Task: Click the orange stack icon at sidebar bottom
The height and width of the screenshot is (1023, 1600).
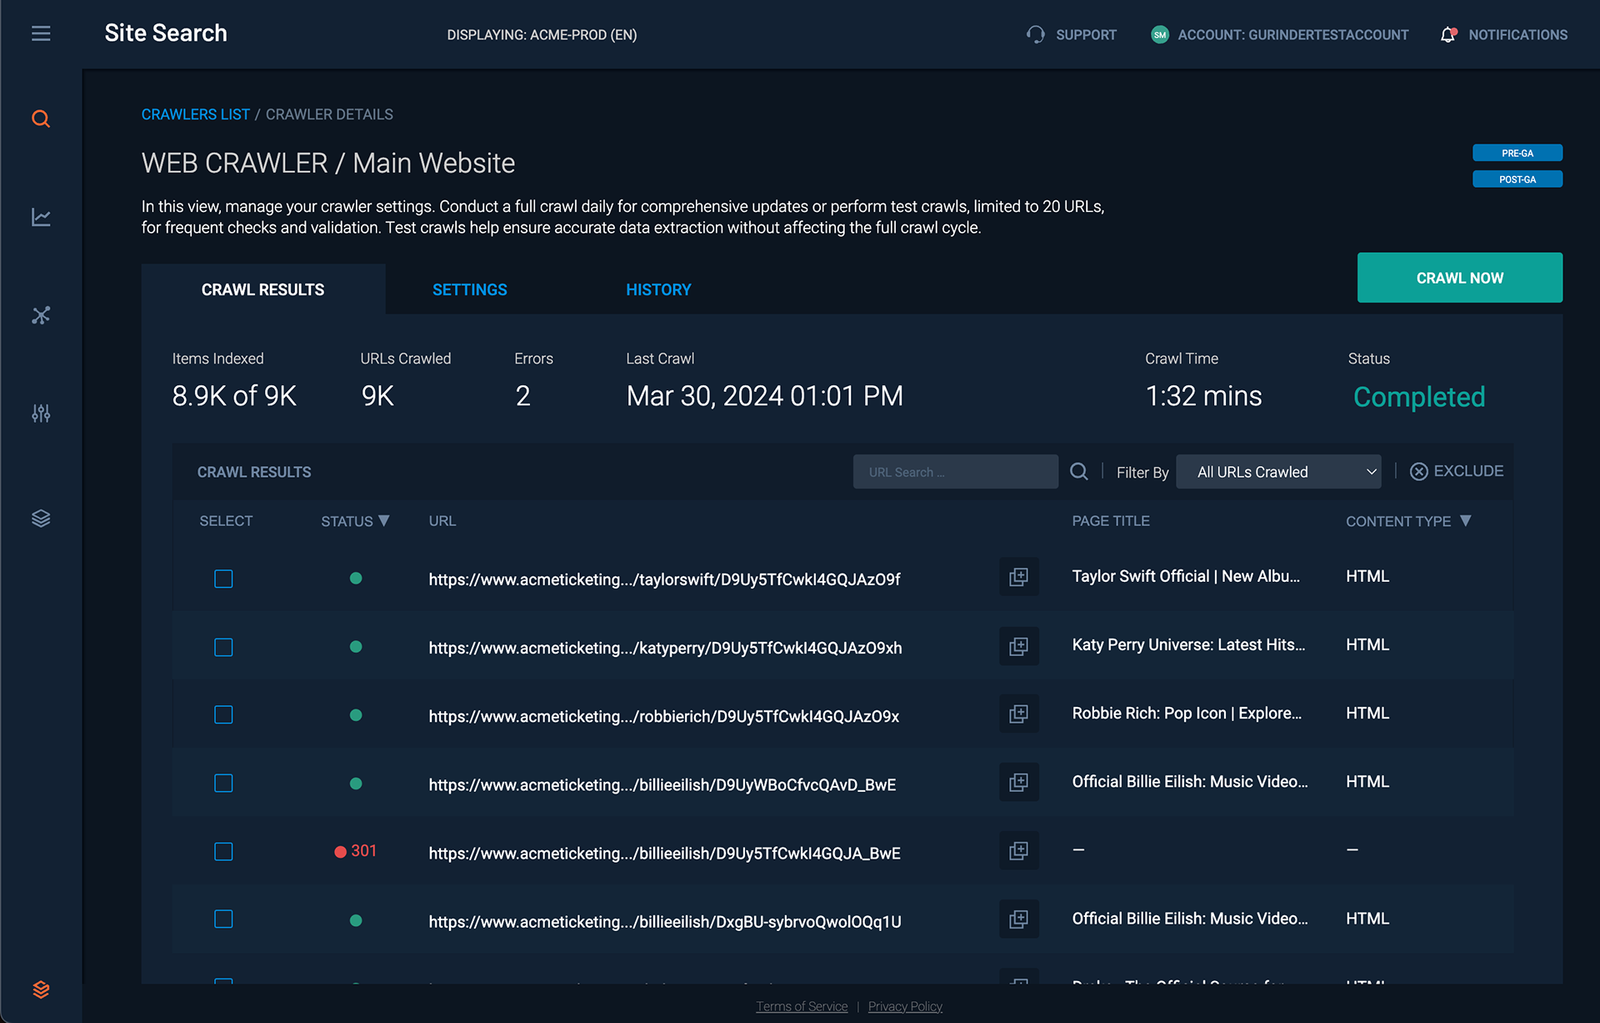Action: pyautogui.click(x=41, y=989)
